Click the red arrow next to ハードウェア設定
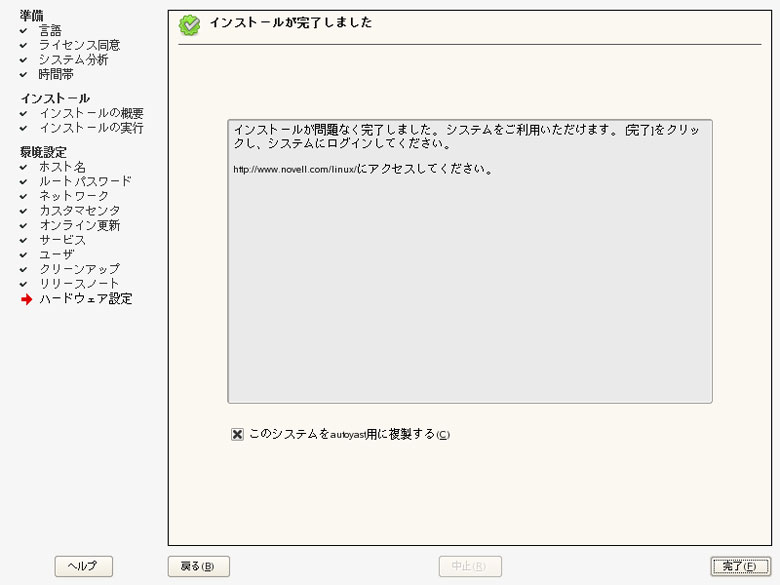 pyautogui.click(x=26, y=299)
